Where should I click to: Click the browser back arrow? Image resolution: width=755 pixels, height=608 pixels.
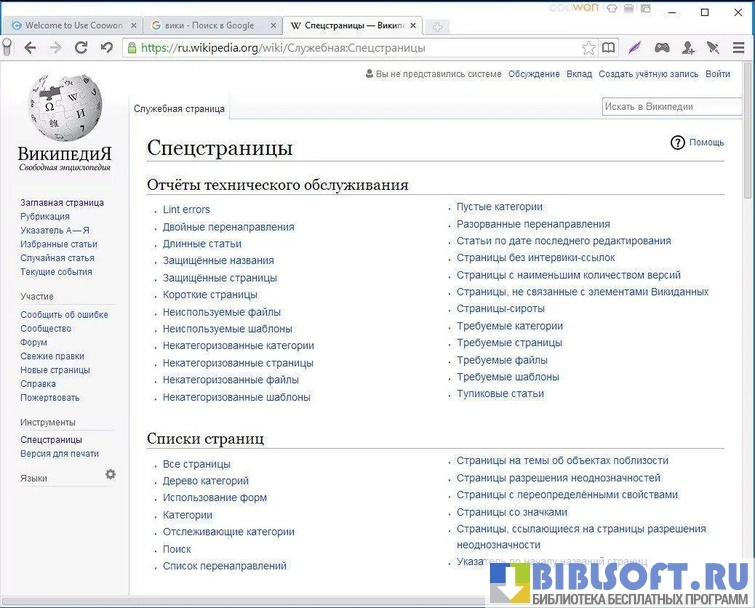[30, 47]
